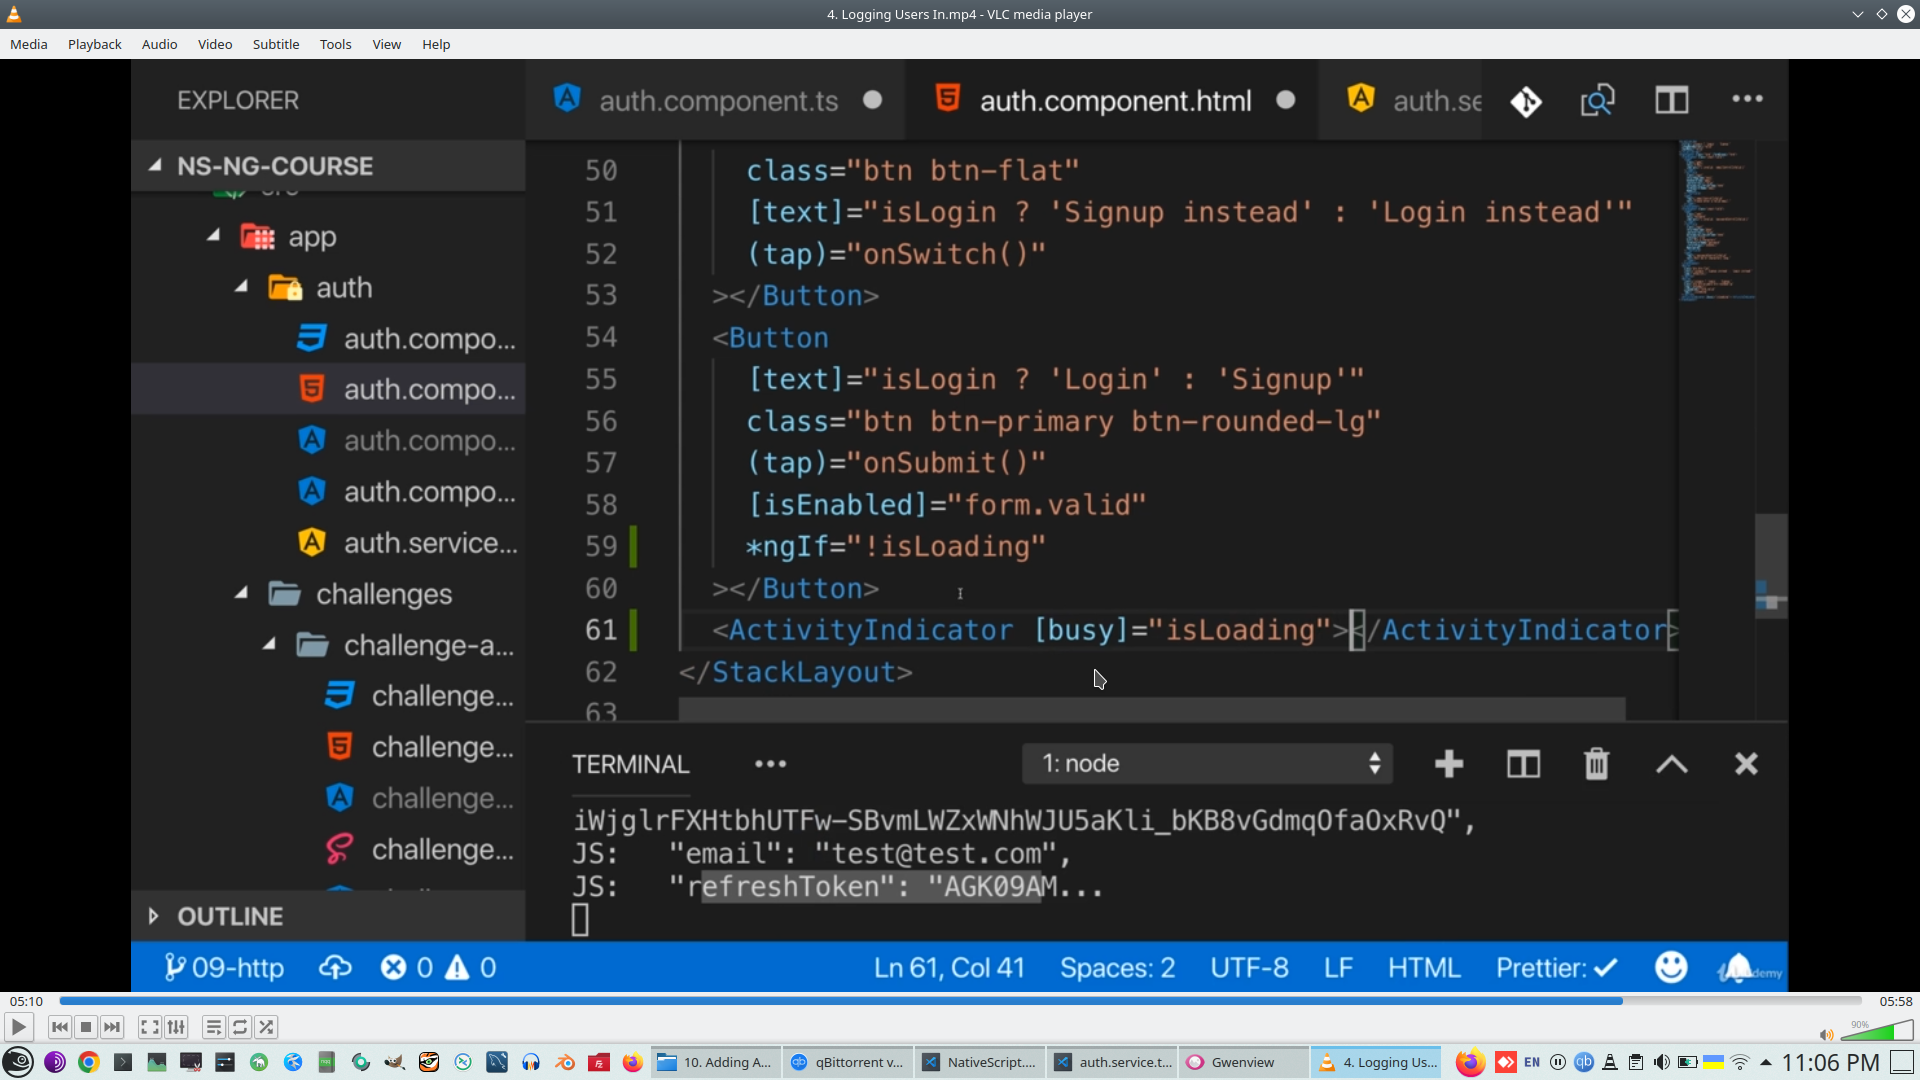This screenshot has width=1920, height=1080.
Task: Open the Tools menu
Action: click(335, 44)
